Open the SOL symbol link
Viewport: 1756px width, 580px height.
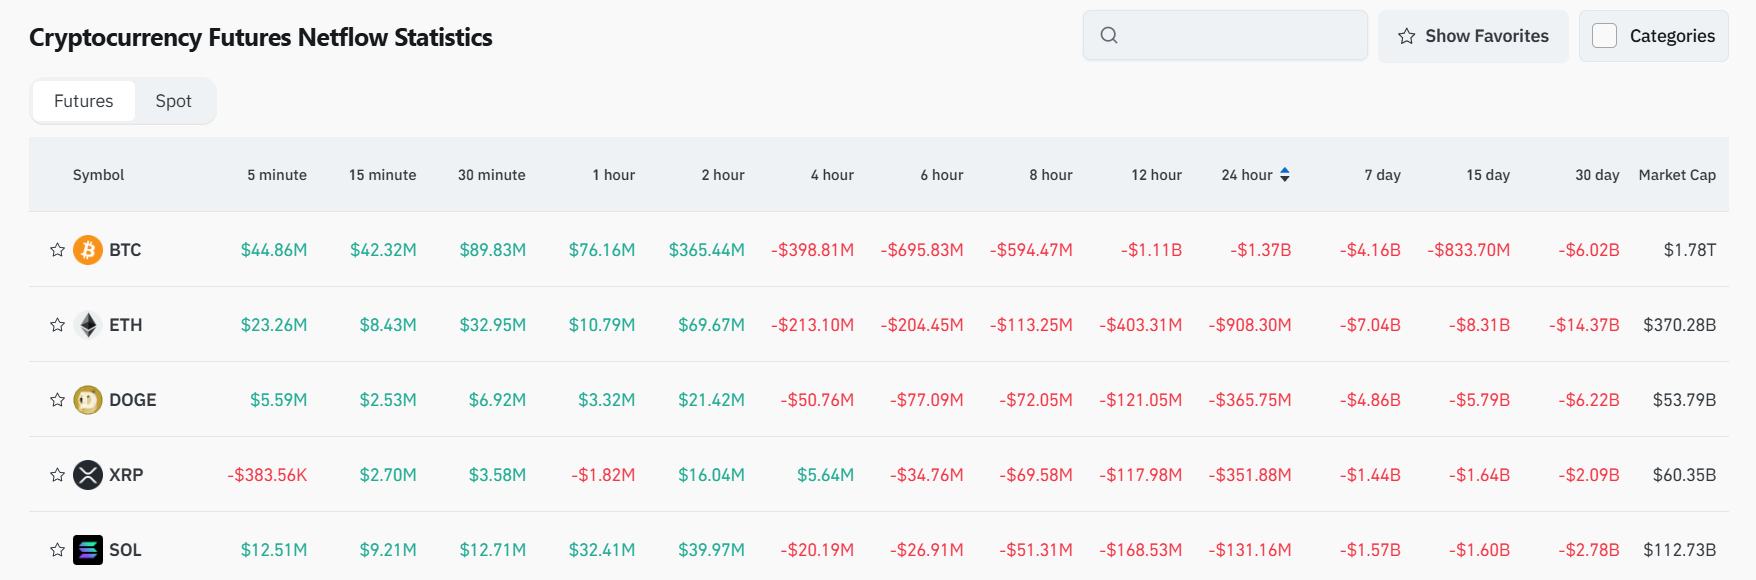[125, 550]
